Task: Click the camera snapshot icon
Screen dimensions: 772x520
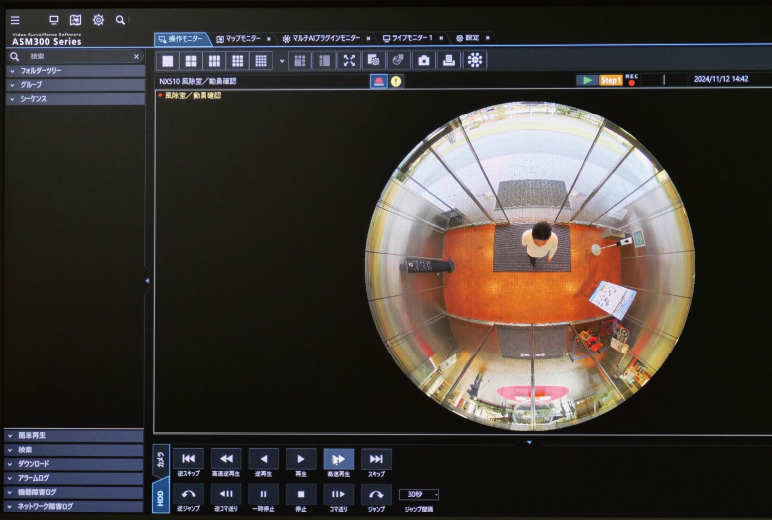Action: click(424, 61)
